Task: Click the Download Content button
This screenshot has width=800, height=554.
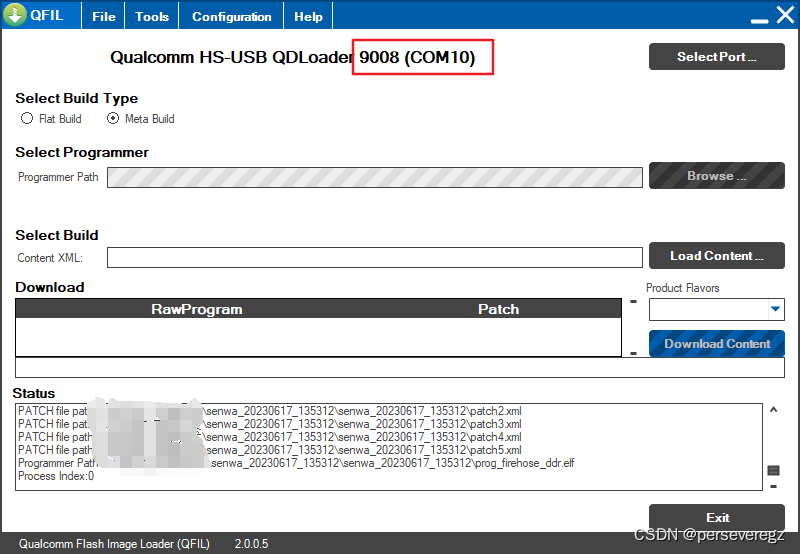Action: pyautogui.click(x=716, y=343)
